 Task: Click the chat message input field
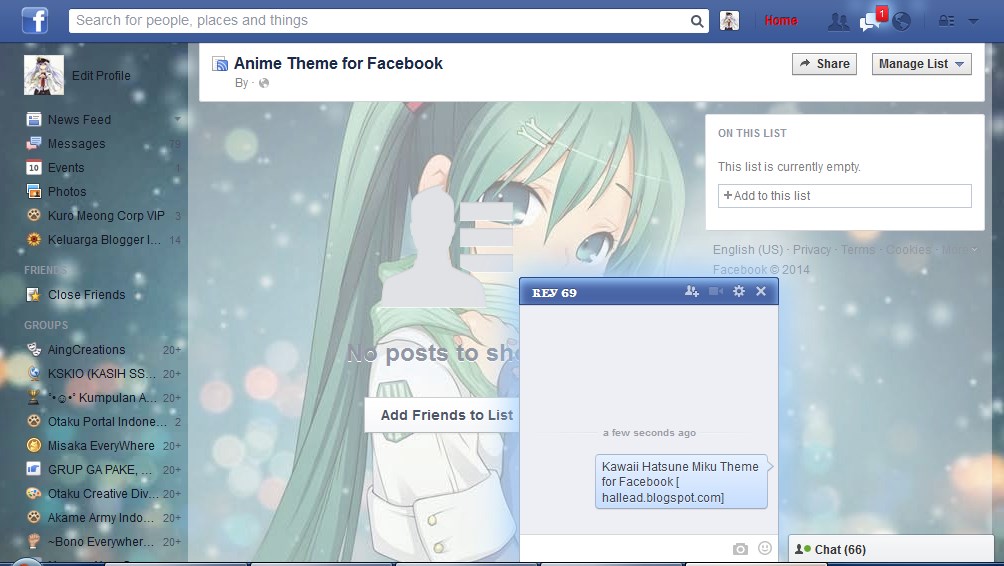click(x=624, y=549)
